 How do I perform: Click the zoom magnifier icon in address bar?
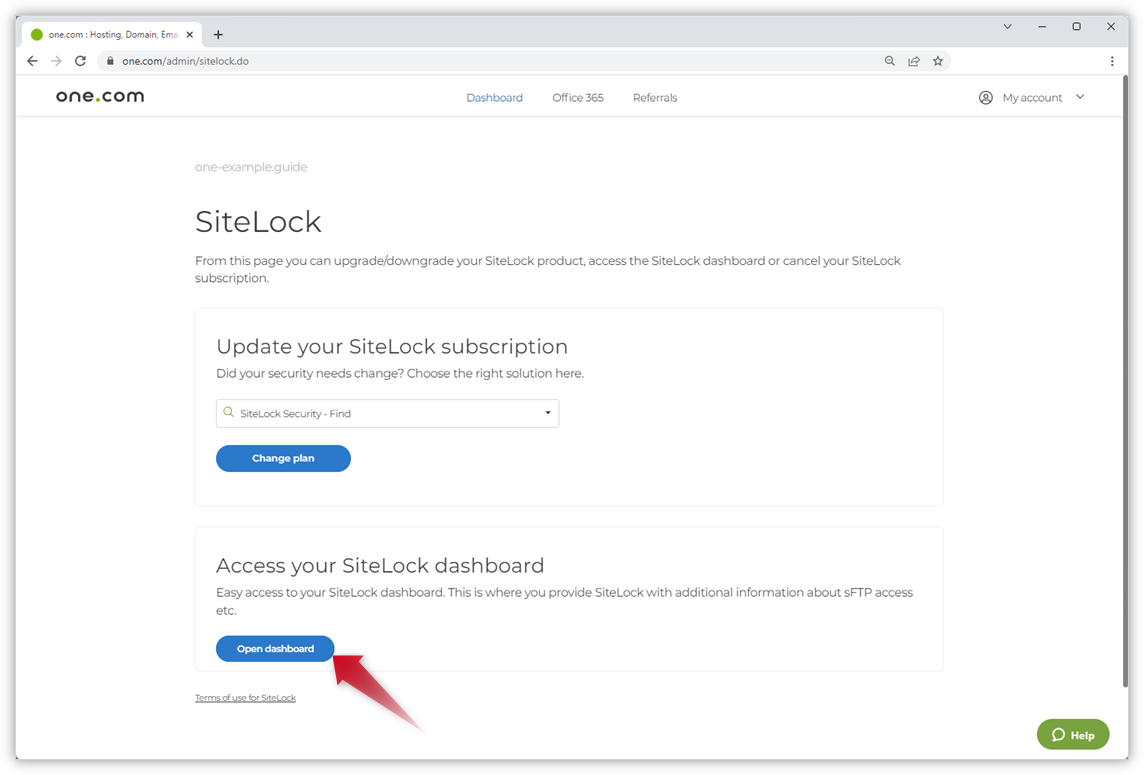point(890,61)
